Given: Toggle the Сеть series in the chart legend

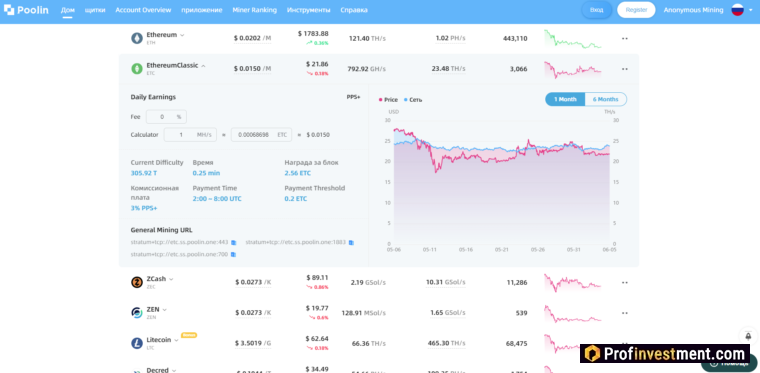Looking at the screenshot, I should click(413, 100).
